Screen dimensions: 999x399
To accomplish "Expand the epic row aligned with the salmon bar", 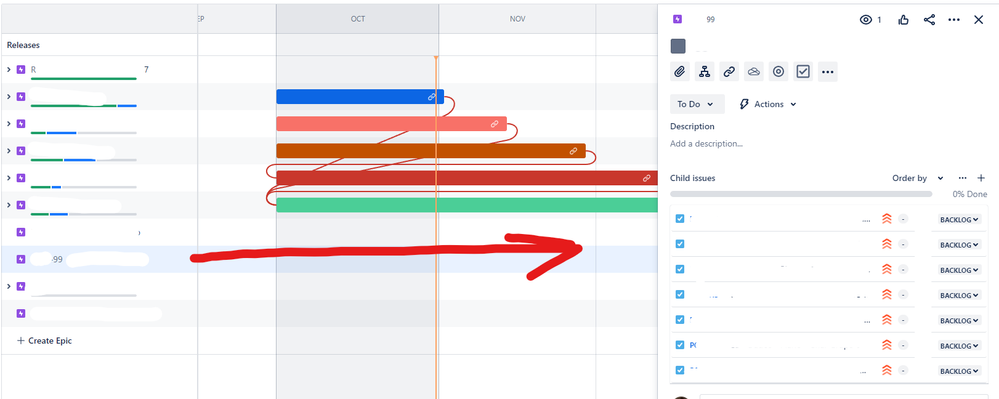I will pos(8,124).
